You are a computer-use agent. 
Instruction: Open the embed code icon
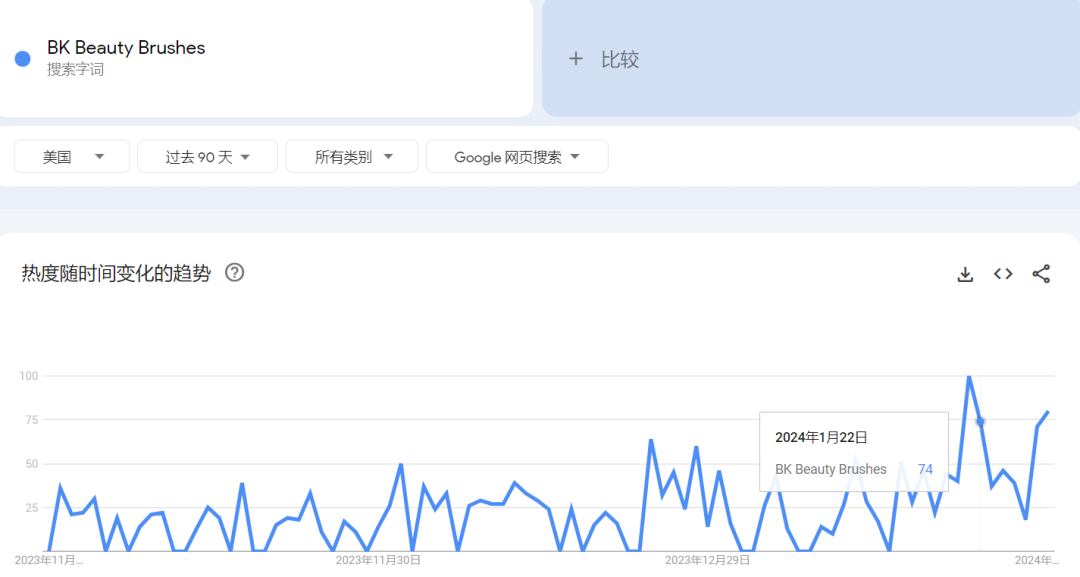(x=1003, y=274)
